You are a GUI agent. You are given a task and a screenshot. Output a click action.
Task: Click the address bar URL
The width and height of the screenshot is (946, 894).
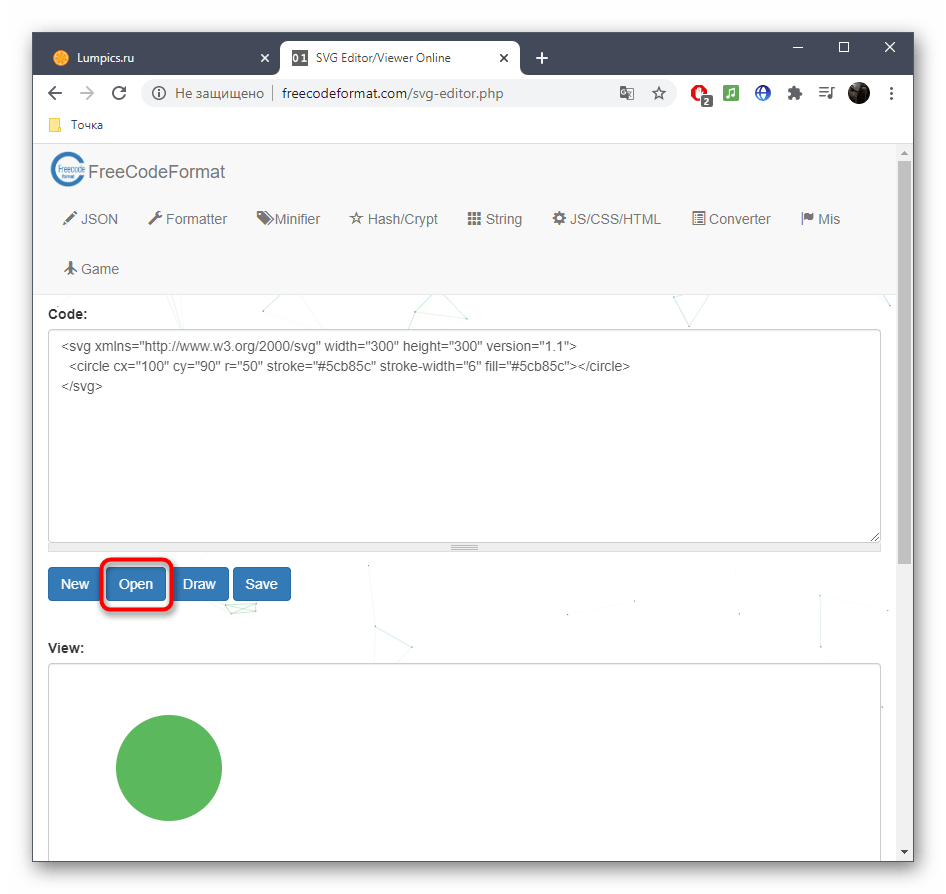point(392,94)
